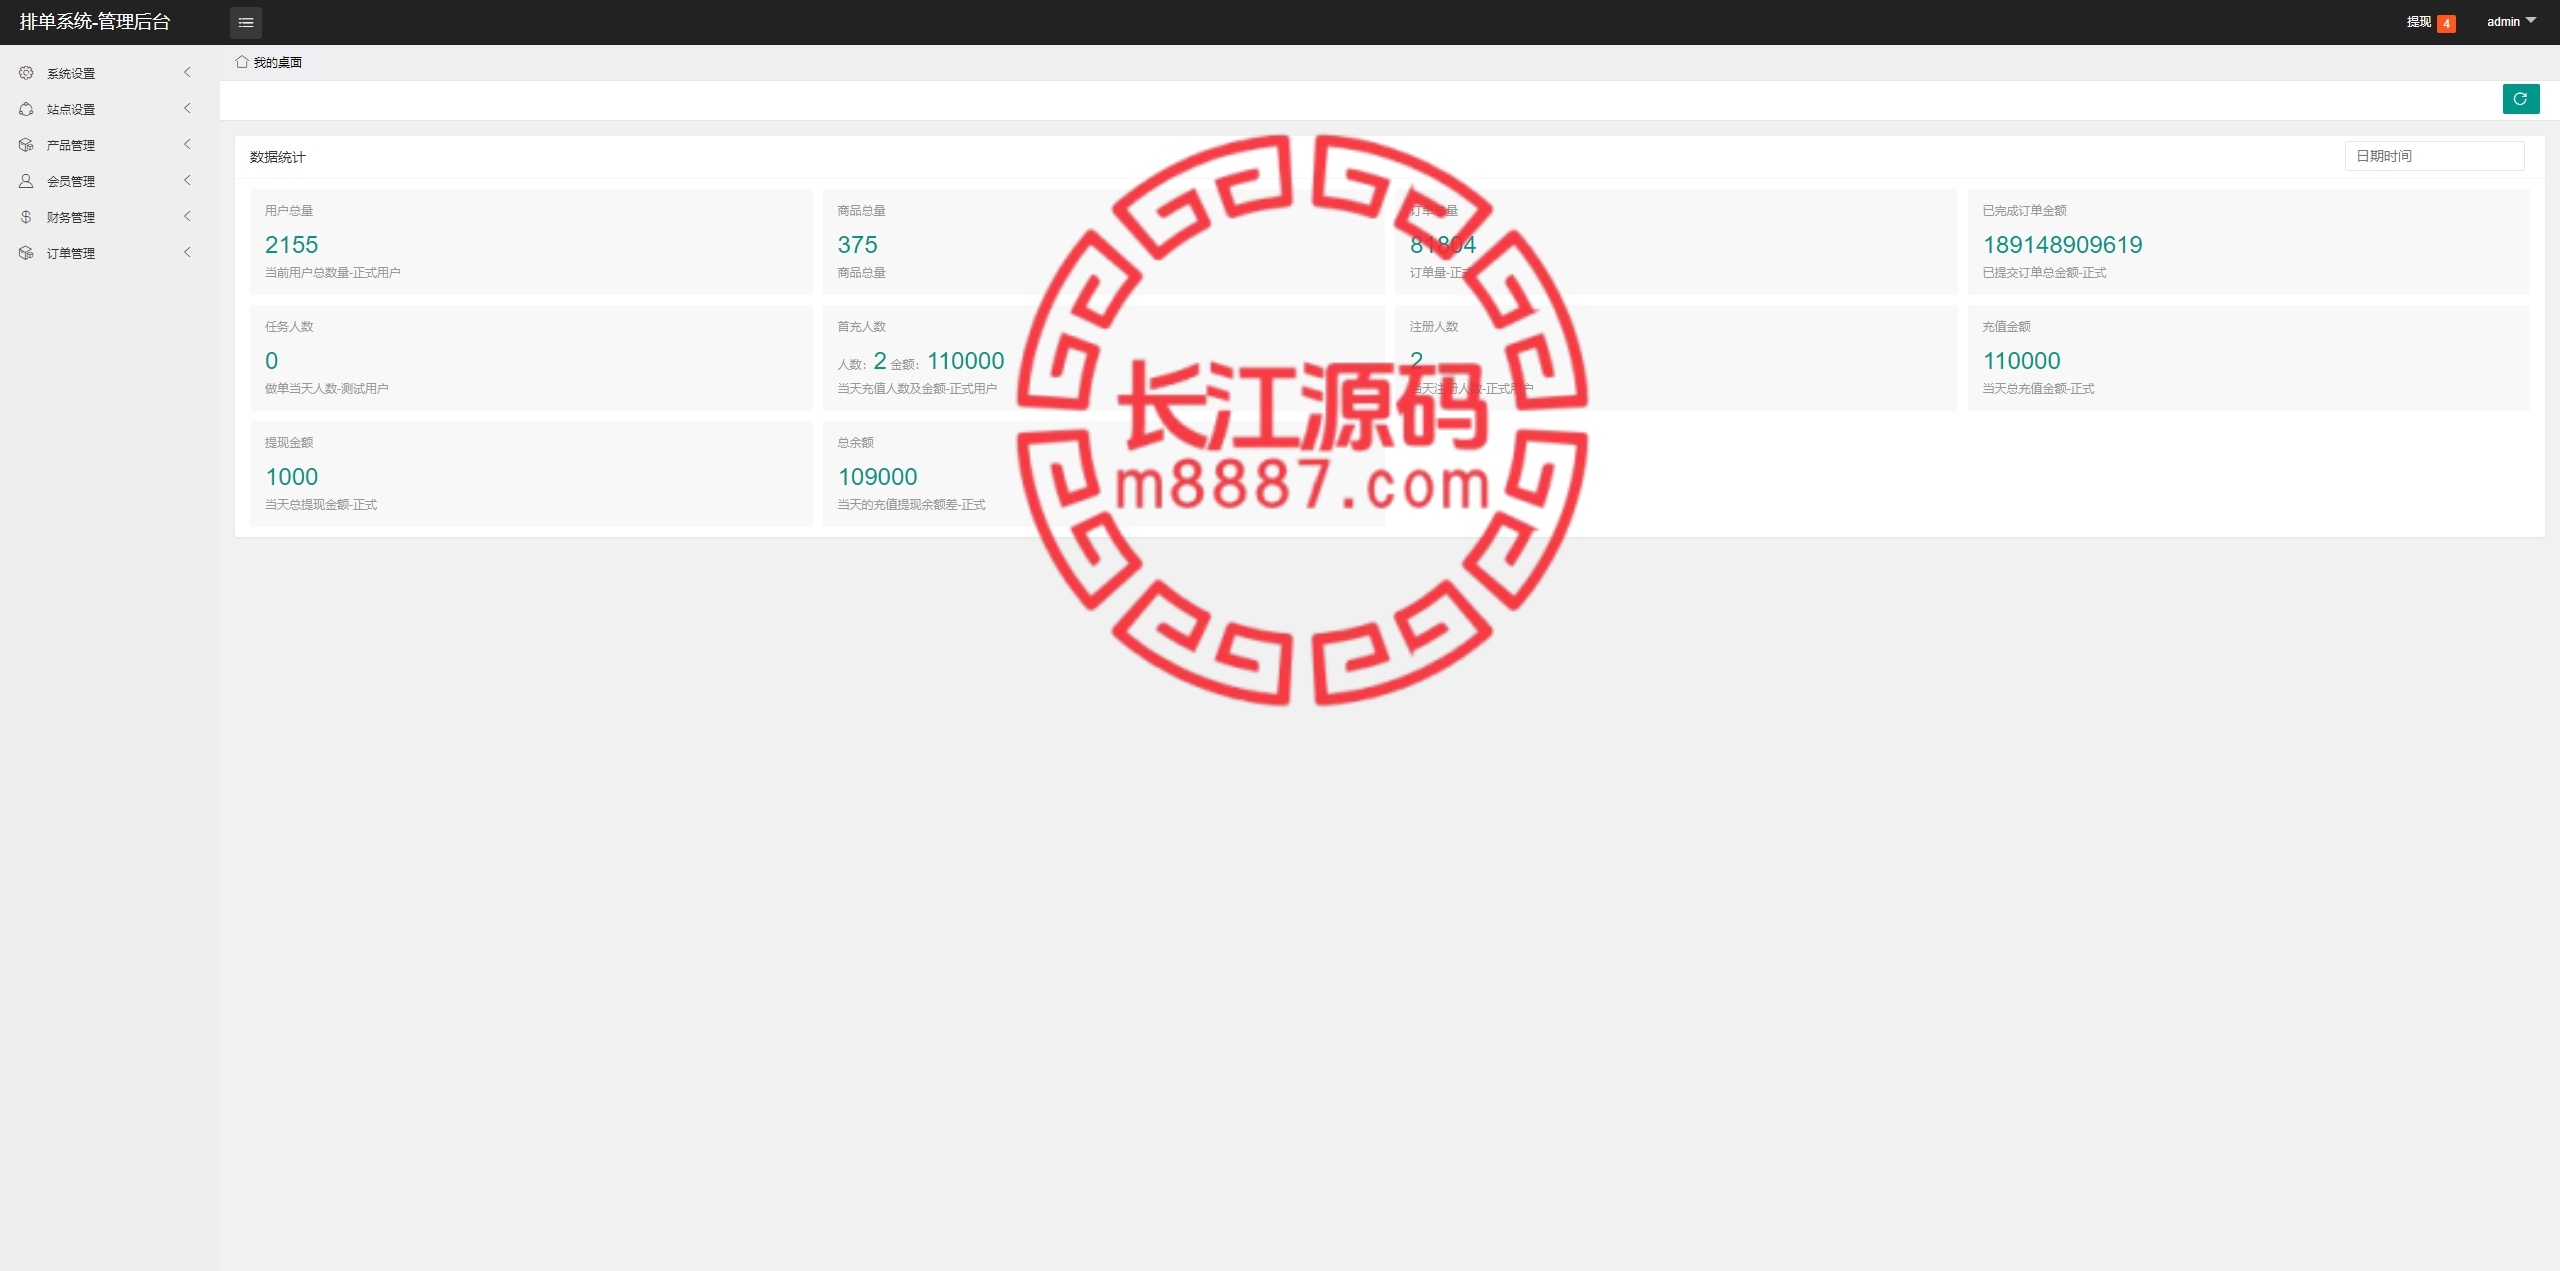Click the 提现 link in header
Screen dimensions: 2560x1271
point(2418,22)
